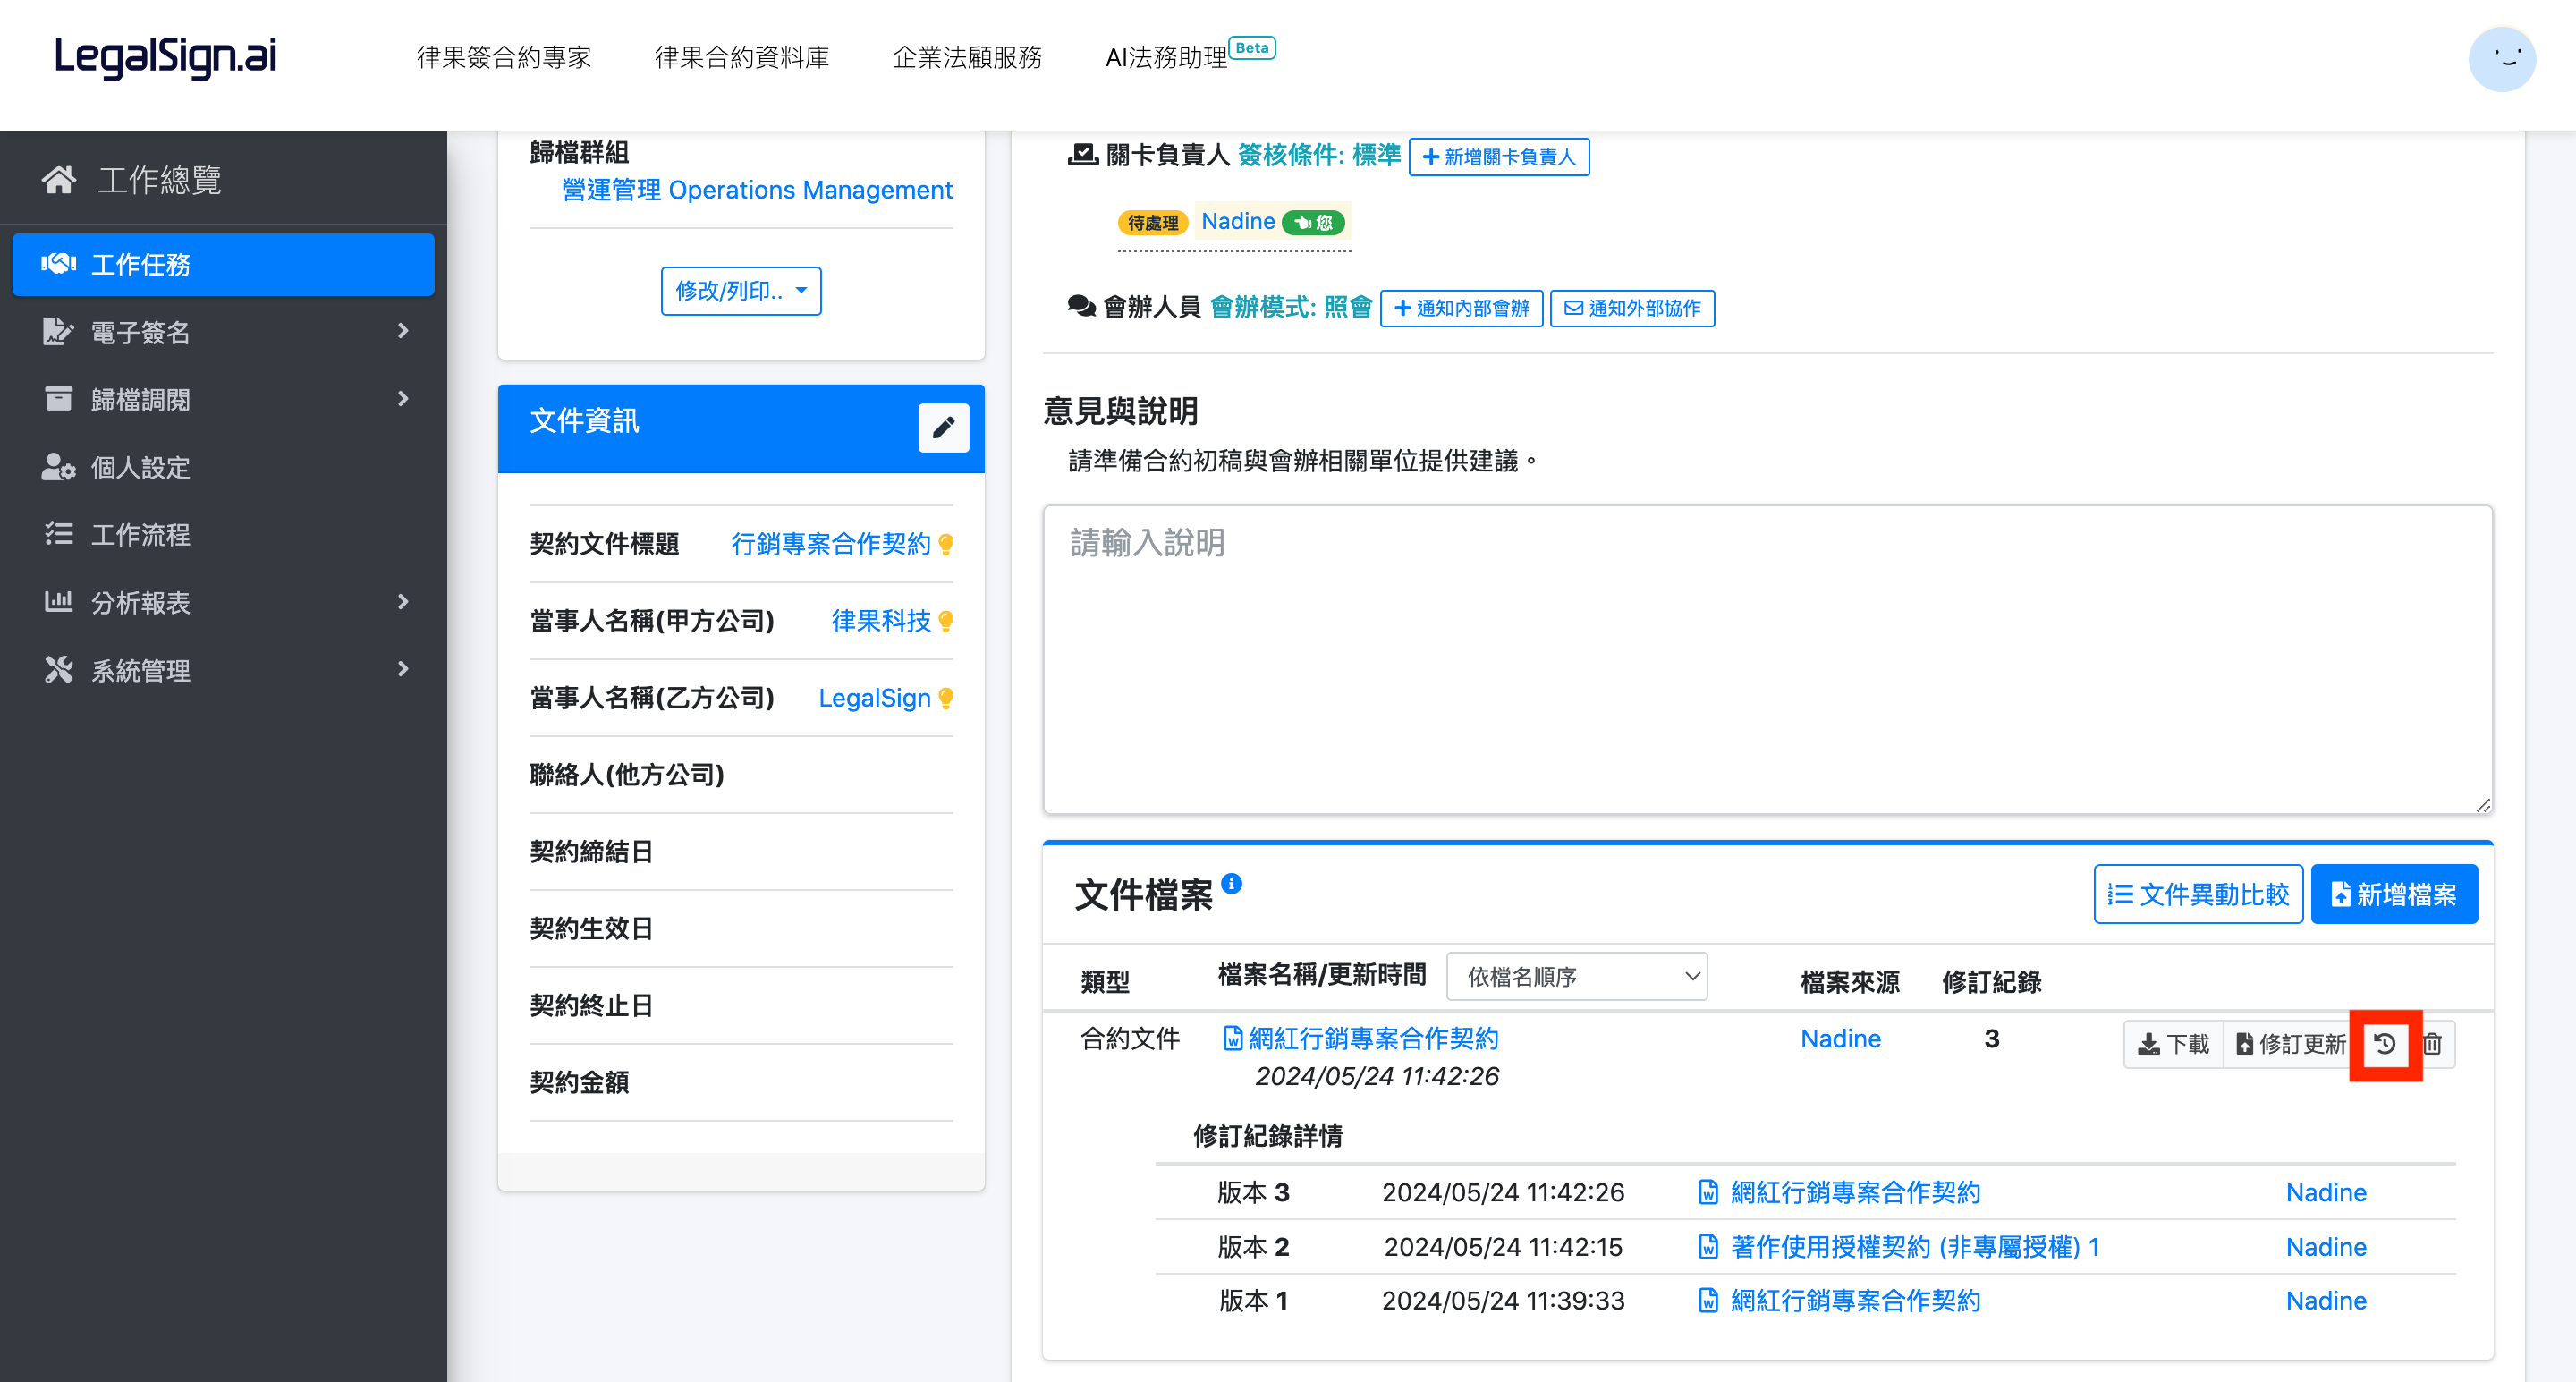Open 個人設定 in the sidebar
2576x1382 pixels.
pyautogui.click(x=141, y=468)
